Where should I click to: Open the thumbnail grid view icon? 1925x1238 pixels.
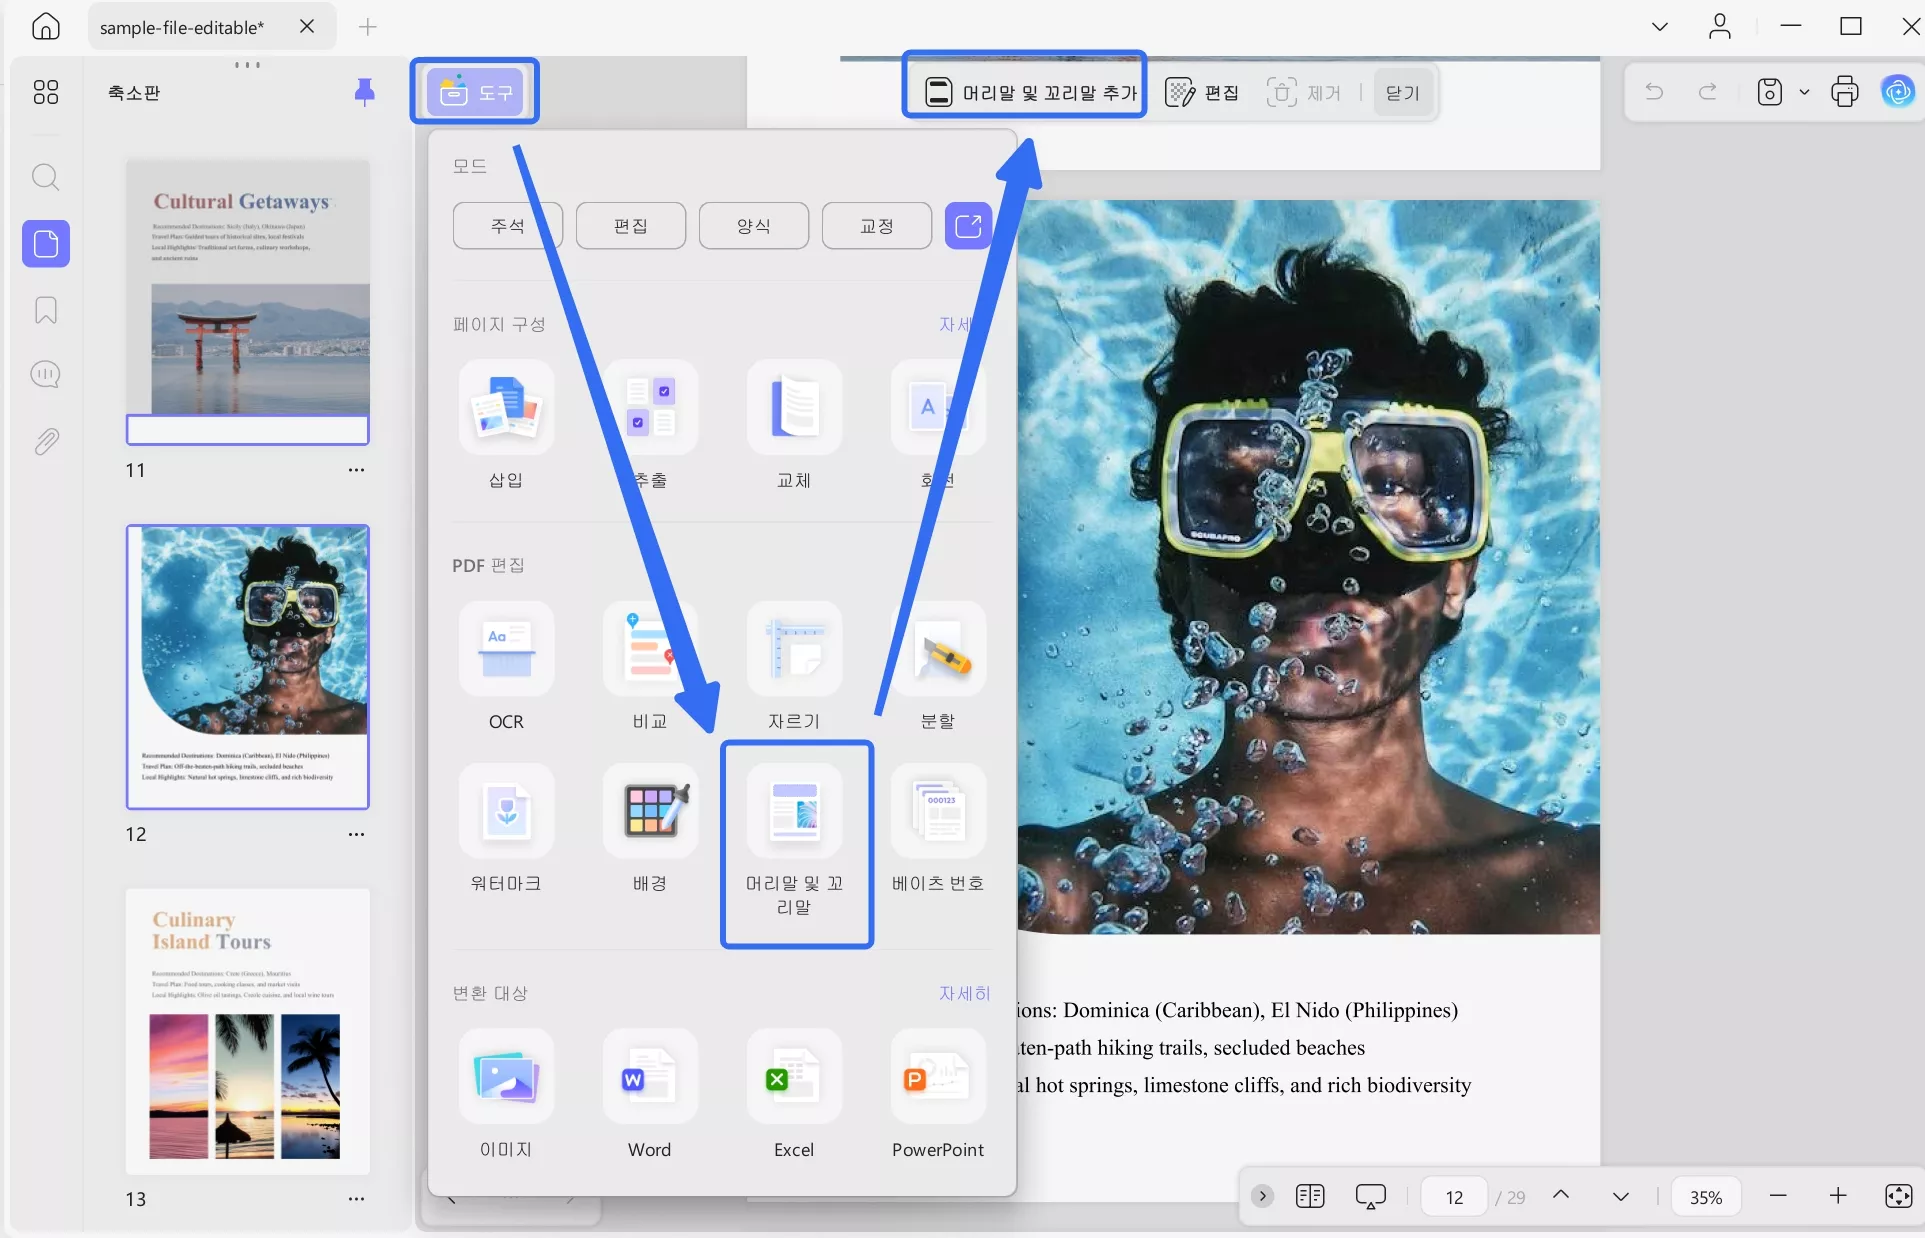46,92
